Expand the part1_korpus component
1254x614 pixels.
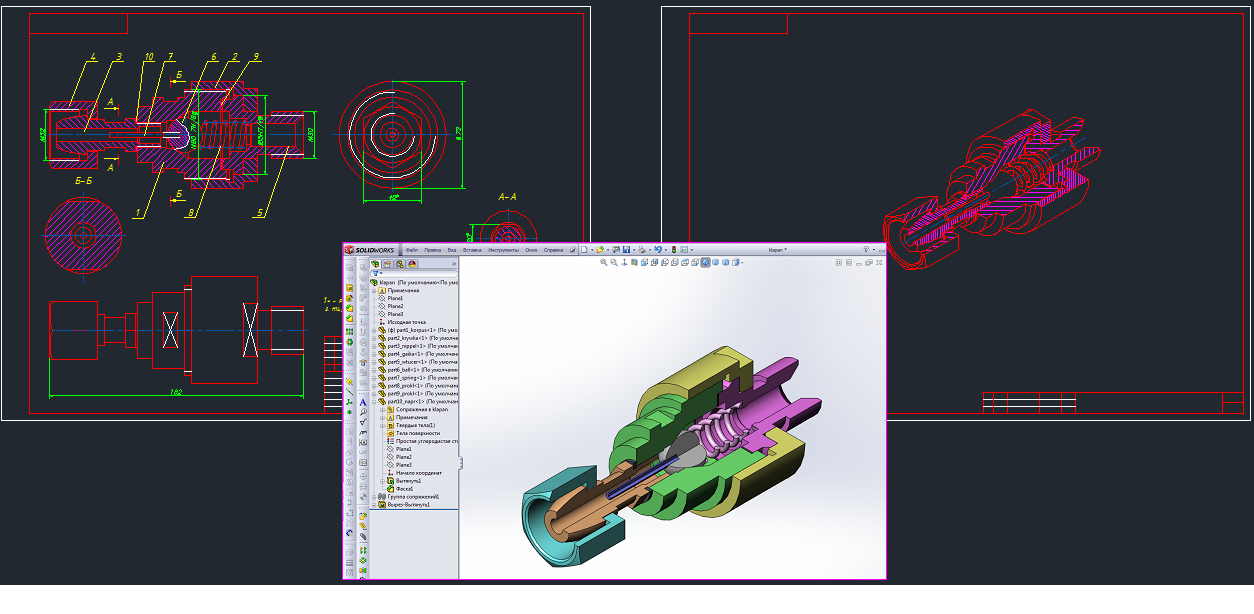pyautogui.click(x=374, y=330)
